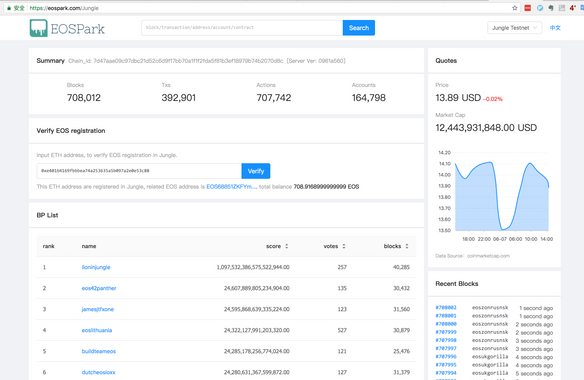Open jamesjtfxone producer page
Viewport: 584px width, 380px height.
[98, 309]
